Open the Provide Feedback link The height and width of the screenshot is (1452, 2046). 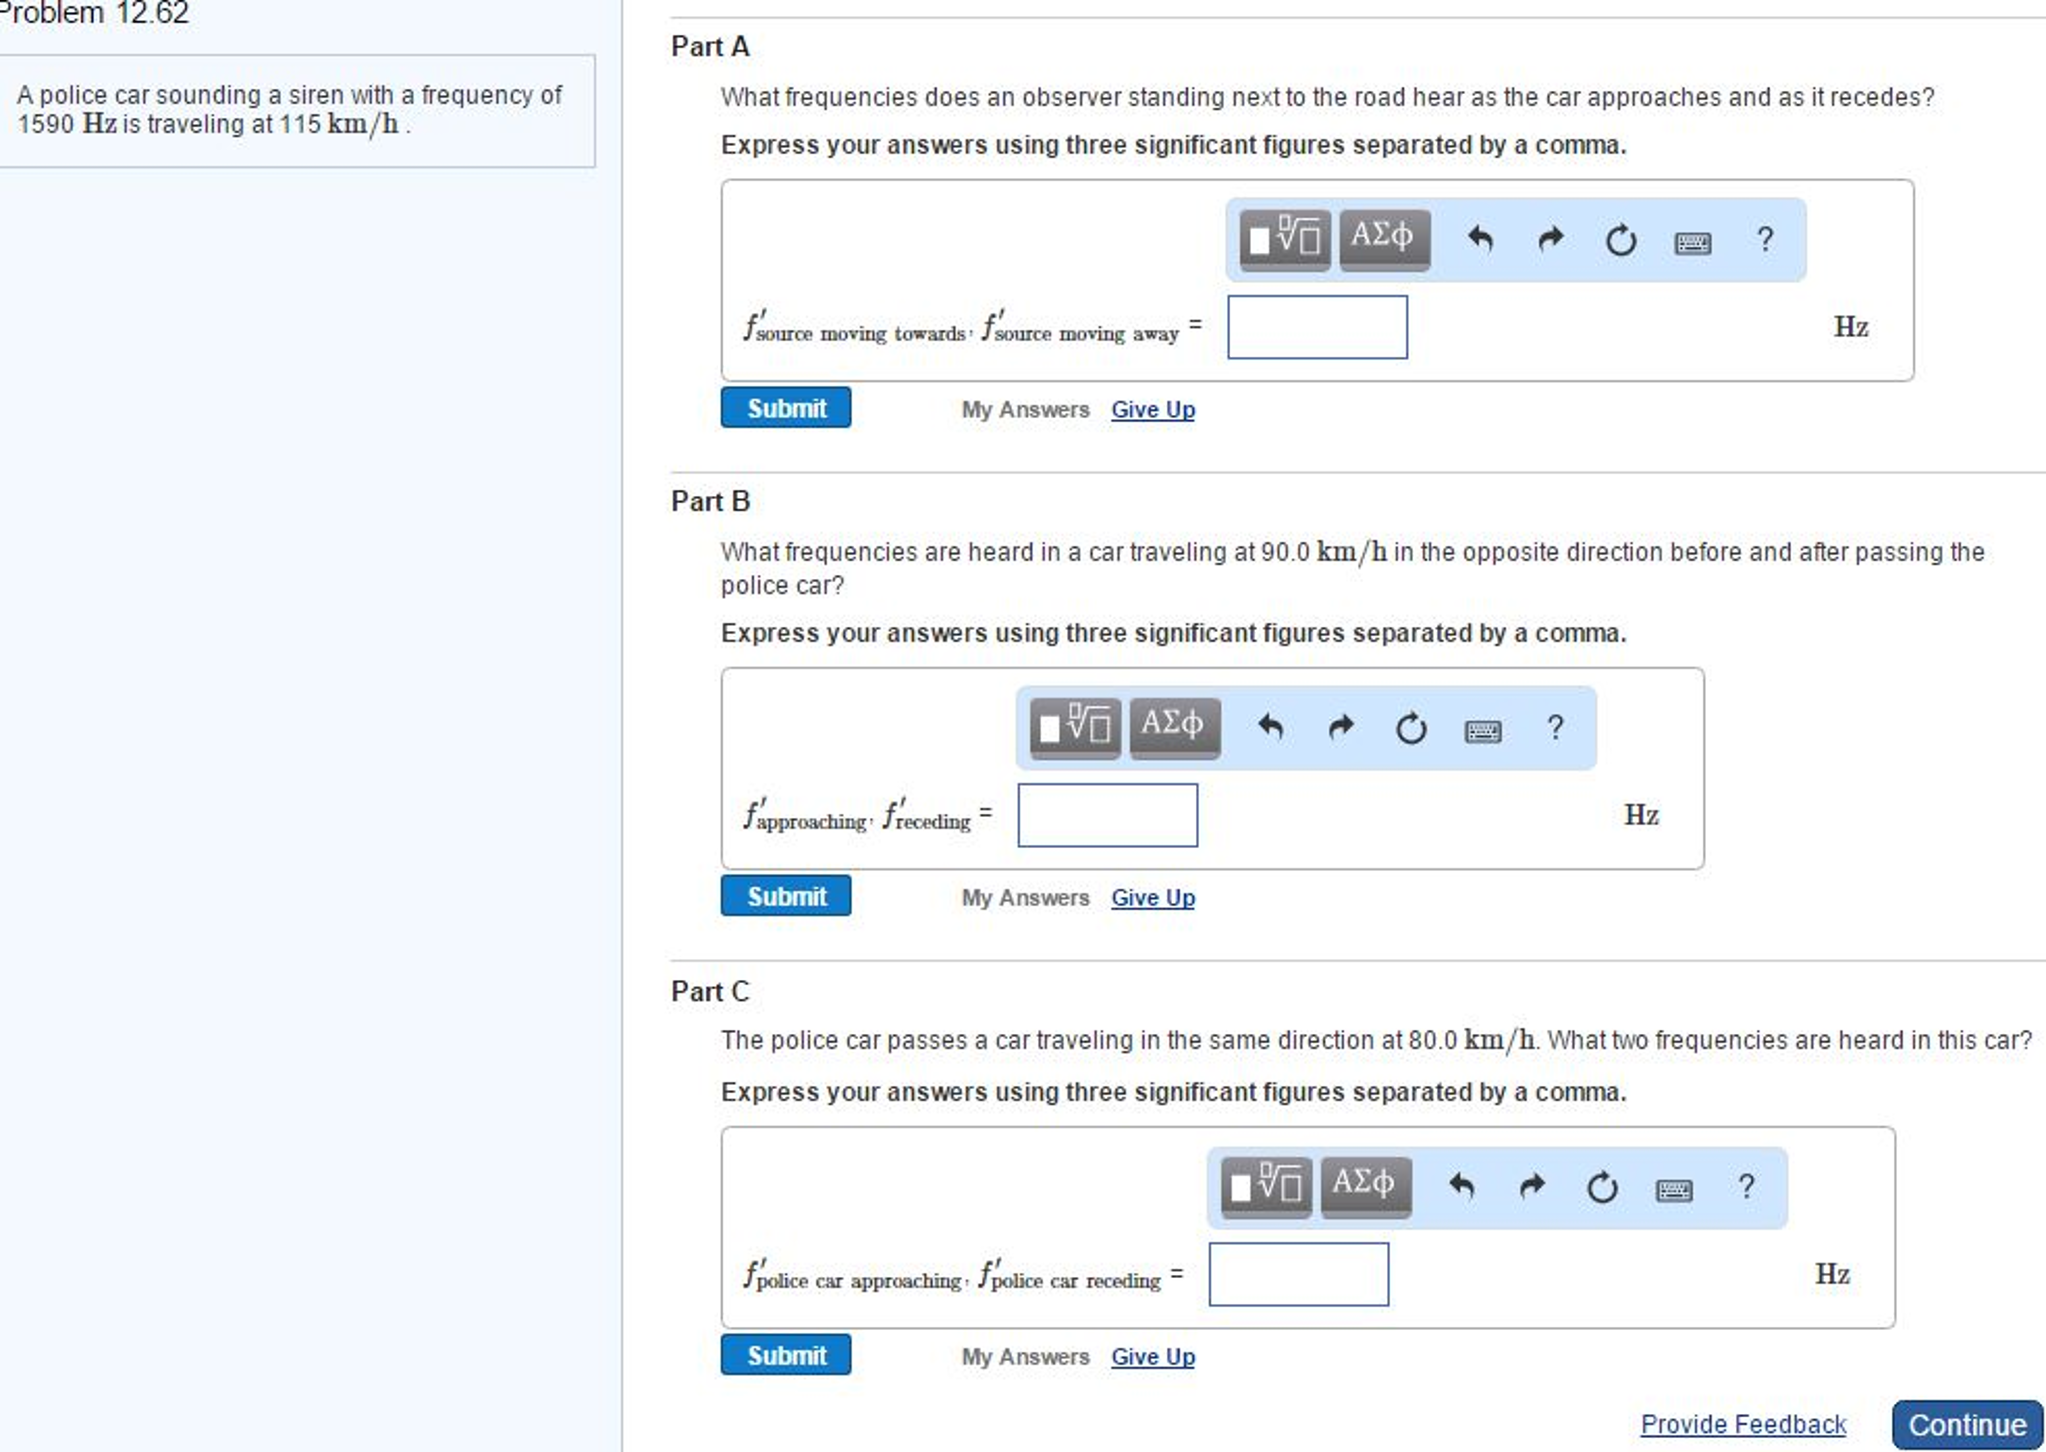(x=1742, y=1424)
